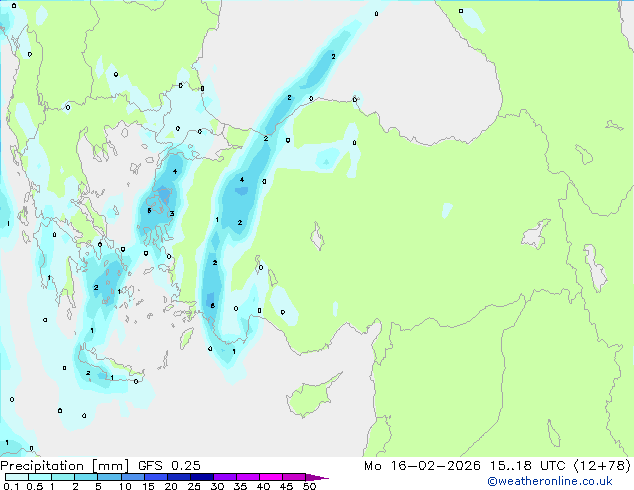Click the '(12+78)' forecast run text
This screenshot has width=634, height=490.
tap(602, 466)
